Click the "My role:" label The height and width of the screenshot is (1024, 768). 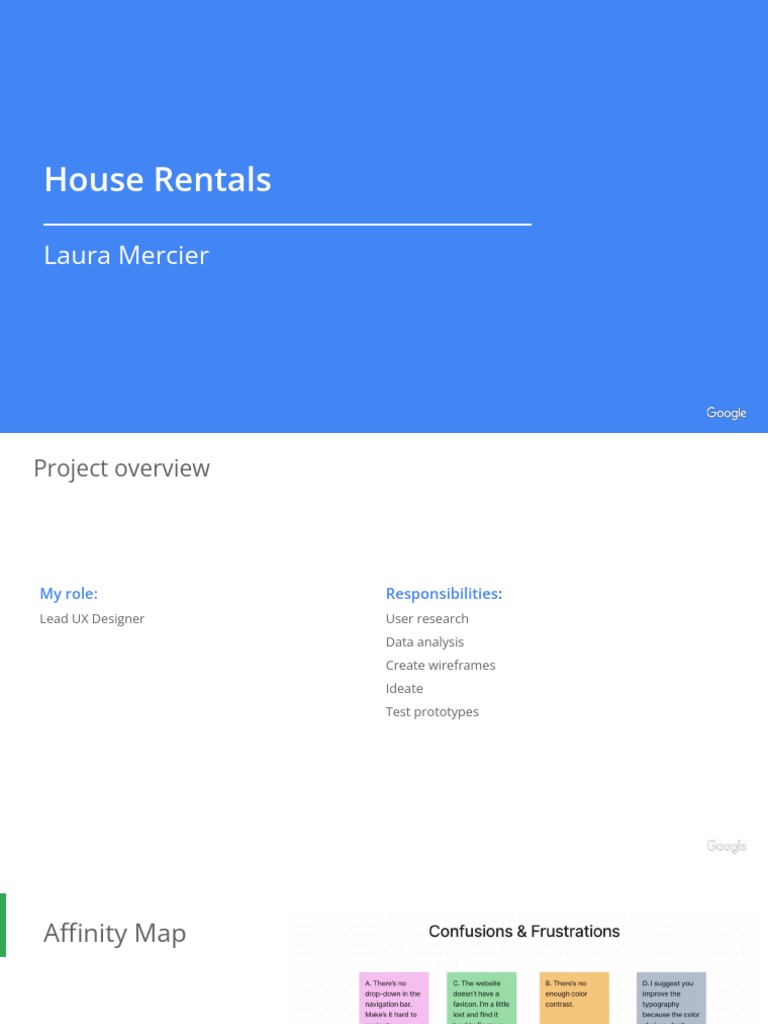pyautogui.click(x=69, y=594)
